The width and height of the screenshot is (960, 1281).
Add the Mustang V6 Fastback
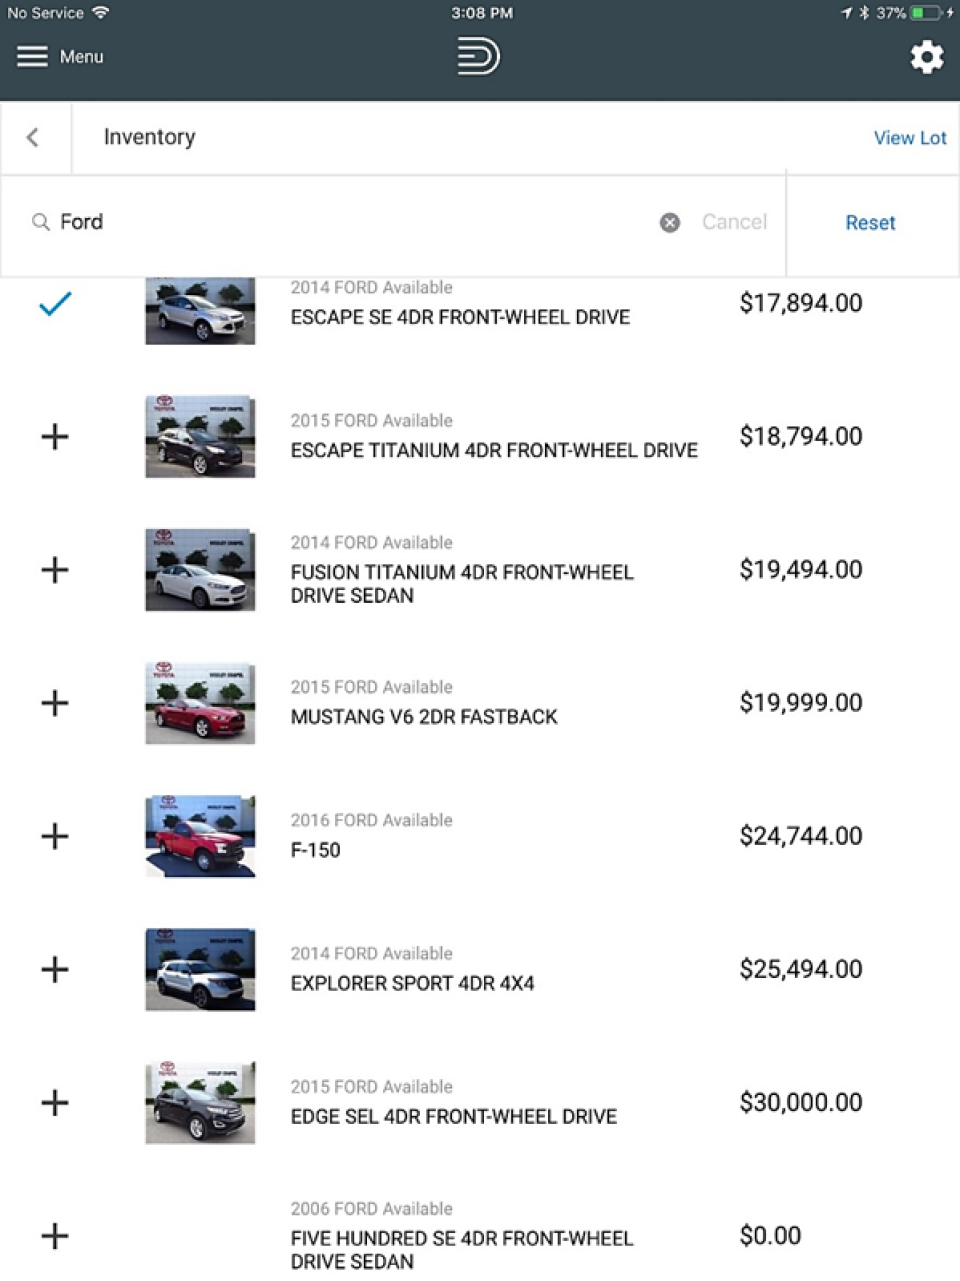[x=55, y=703]
